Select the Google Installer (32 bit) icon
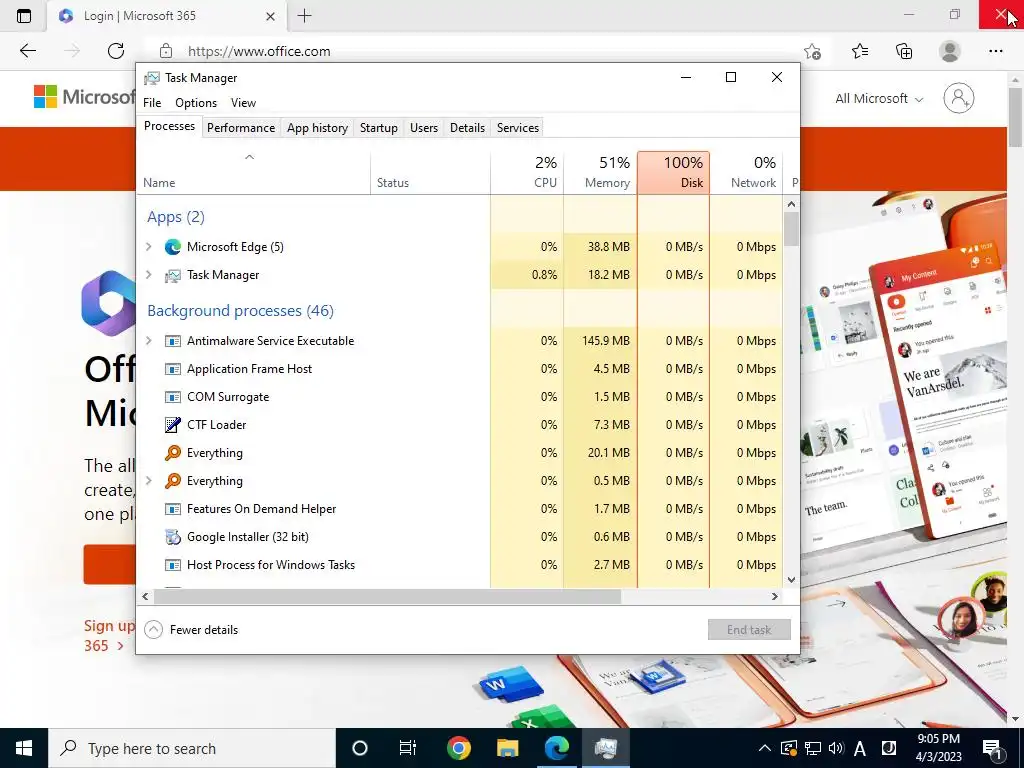The width and height of the screenshot is (1024, 768). click(172, 537)
